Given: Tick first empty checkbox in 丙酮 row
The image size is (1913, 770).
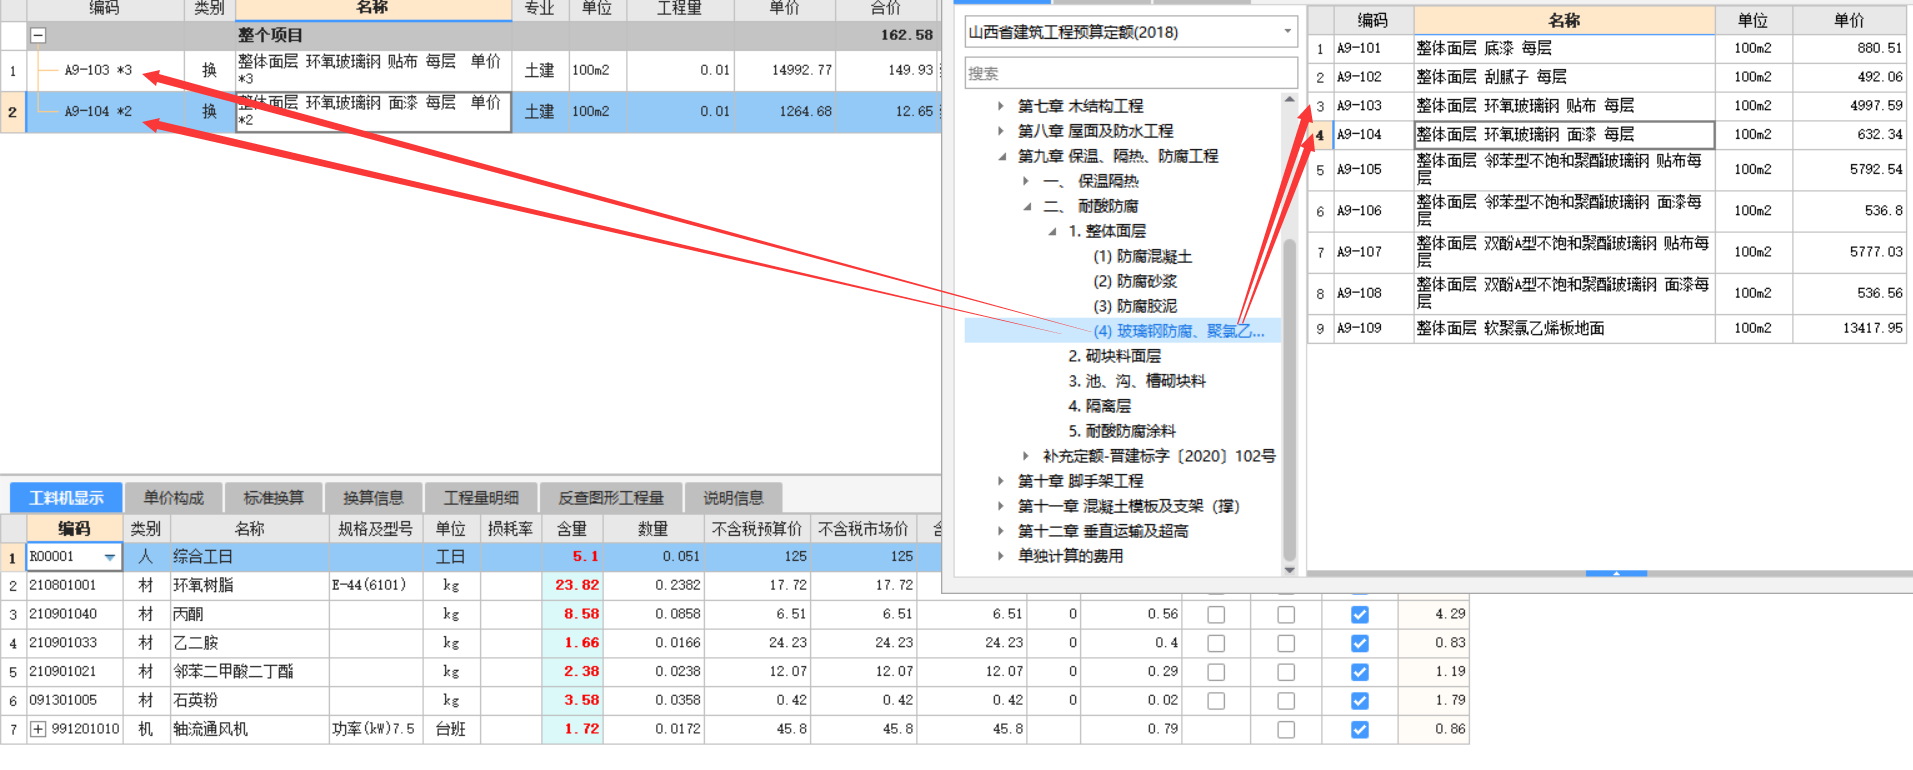Looking at the screenshot, I should 1216,615.
